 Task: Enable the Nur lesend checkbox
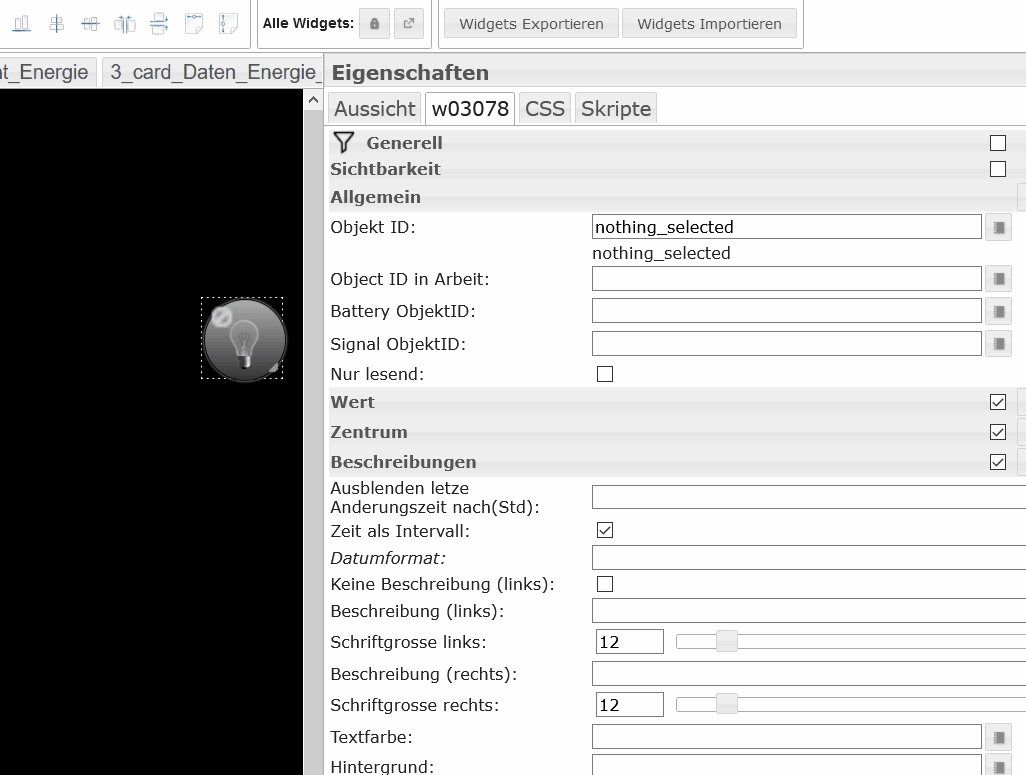point(604,374)
